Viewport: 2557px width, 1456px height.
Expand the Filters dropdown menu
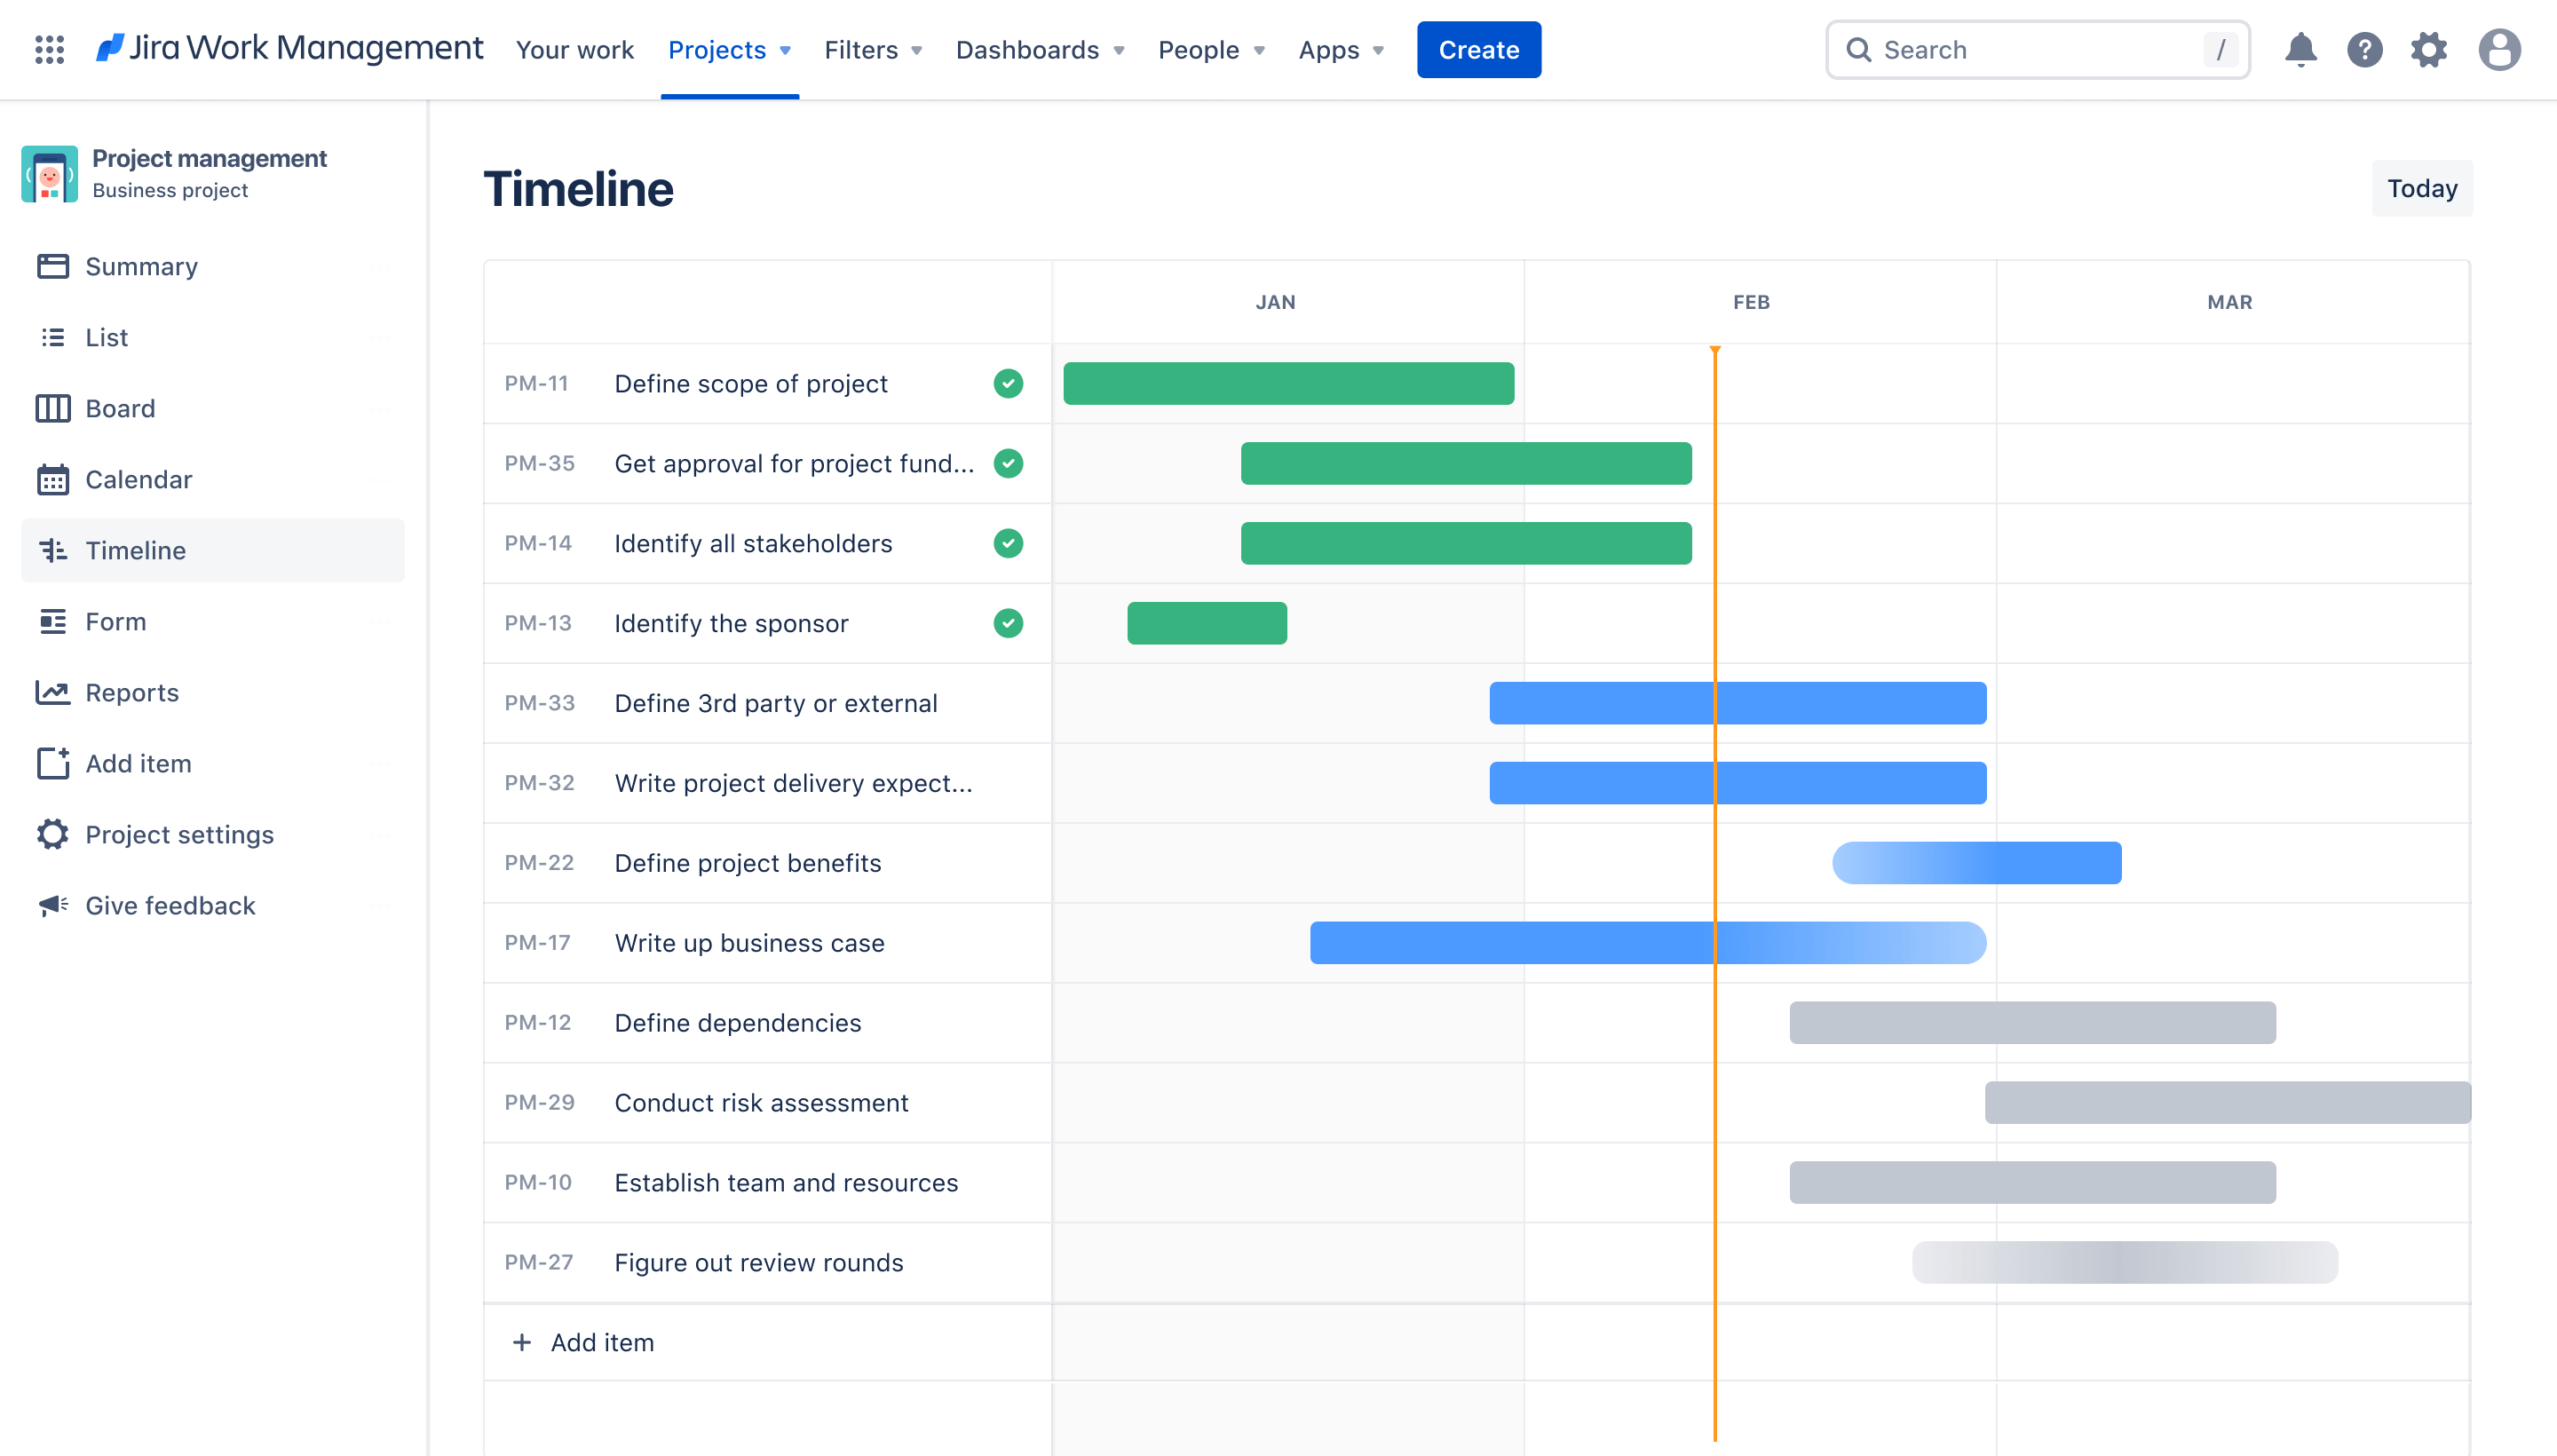[x=871, y=49]
